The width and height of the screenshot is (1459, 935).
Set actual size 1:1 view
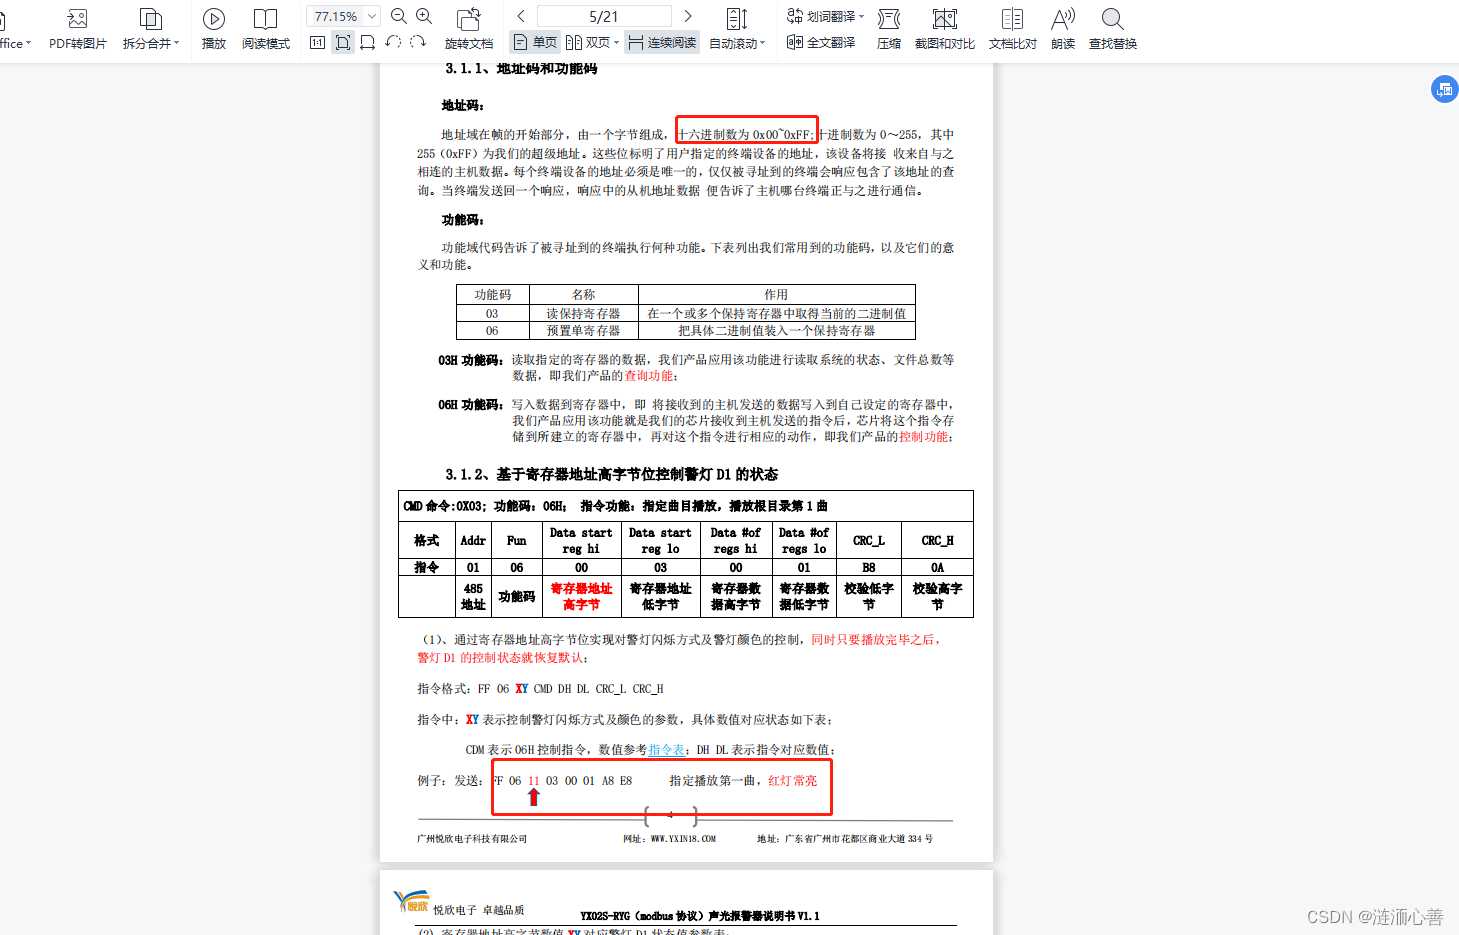(x=317, y=42)
